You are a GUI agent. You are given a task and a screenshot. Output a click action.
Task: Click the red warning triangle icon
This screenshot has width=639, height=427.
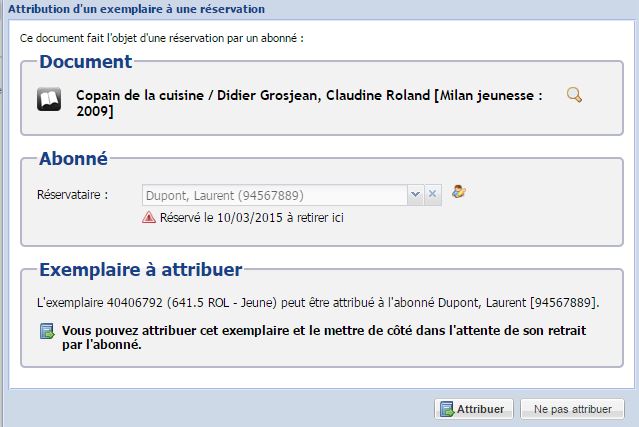click(149, 218)
